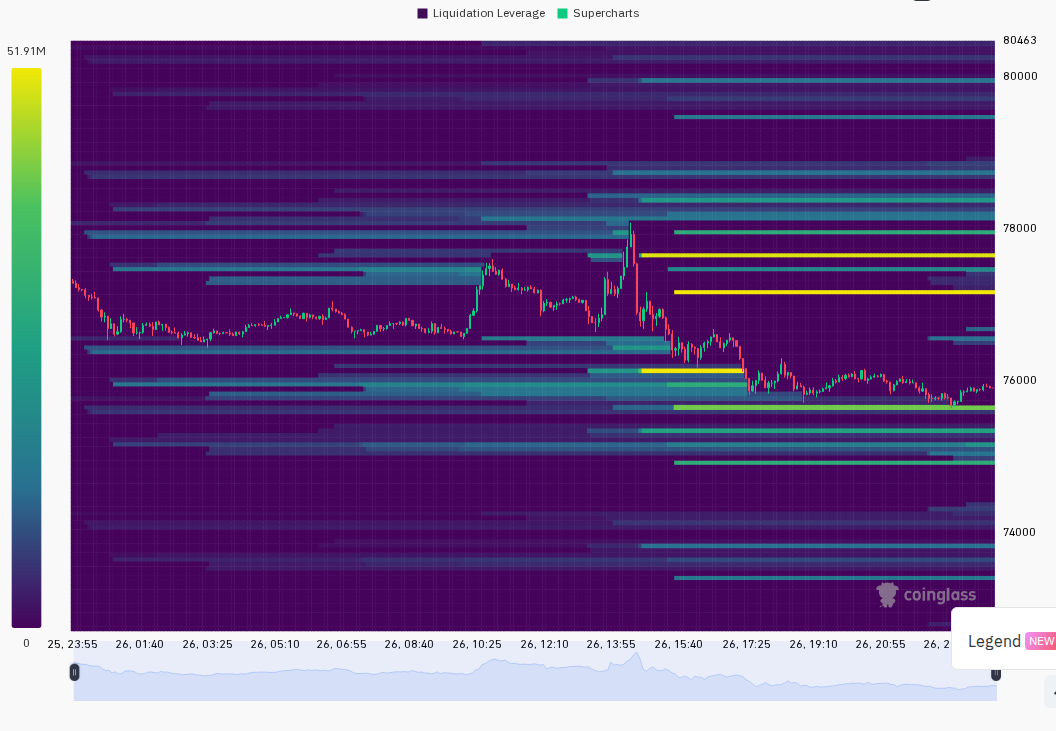Image resolution: width=1056 pixels, height=731 pixels.
Task: Click the heatmap color scale gradient bar
Action: pyautogui.click(x=26, y=348)
